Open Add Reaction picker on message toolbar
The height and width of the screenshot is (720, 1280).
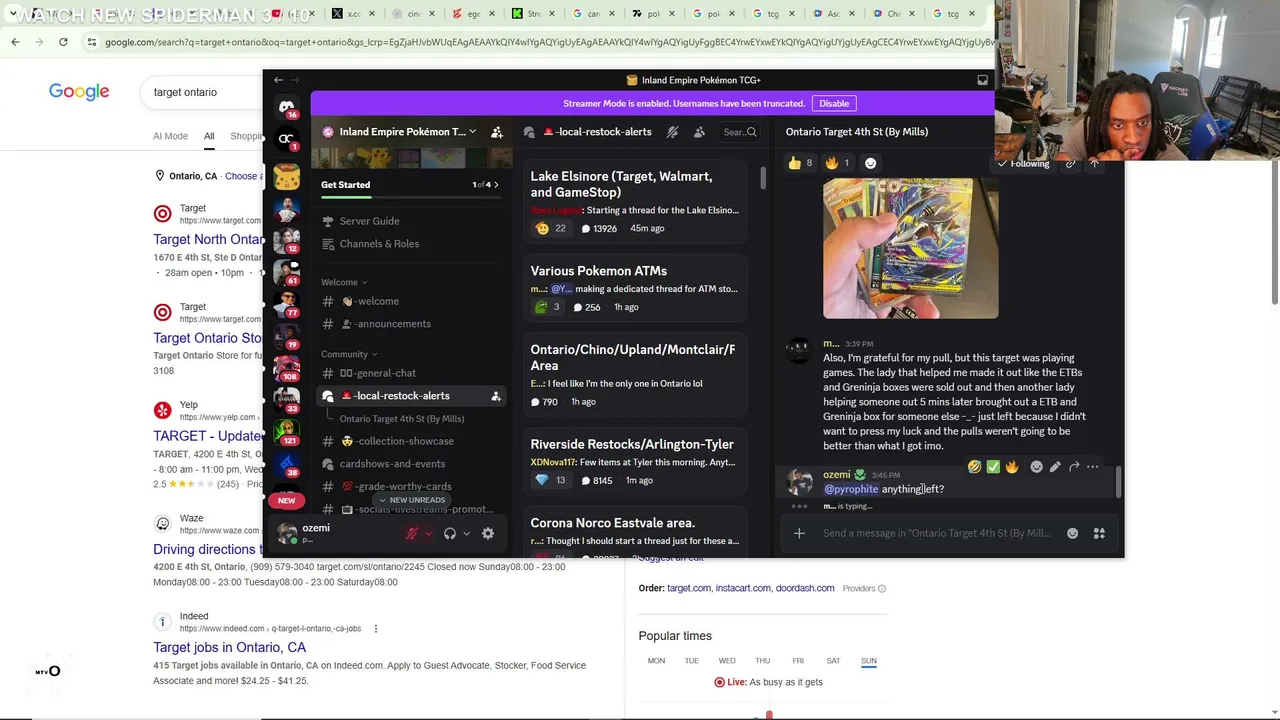(x=1036, y=467)
